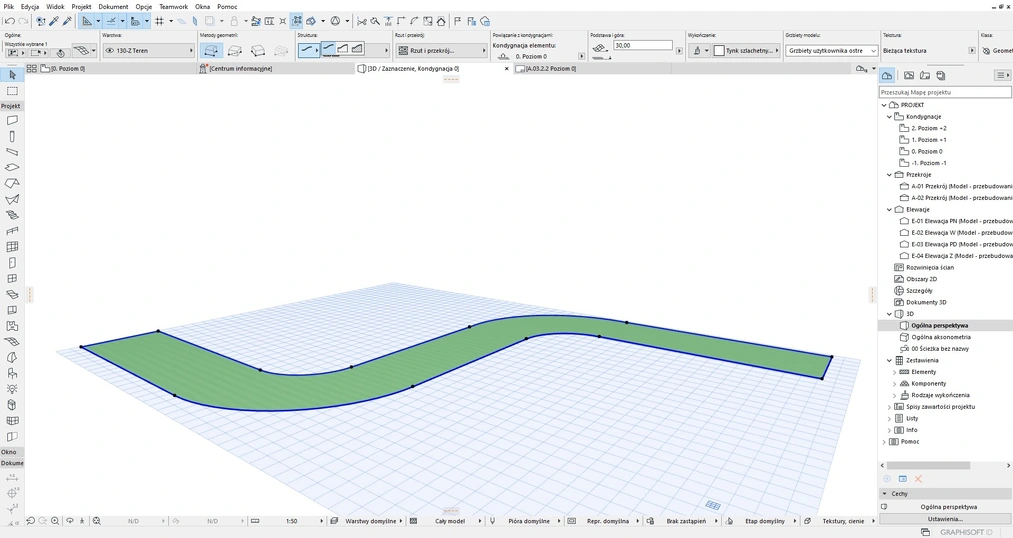Viewport: 1013px width, 538px height.
Task: Open the Dokument menu
Action: click(113, 6)
